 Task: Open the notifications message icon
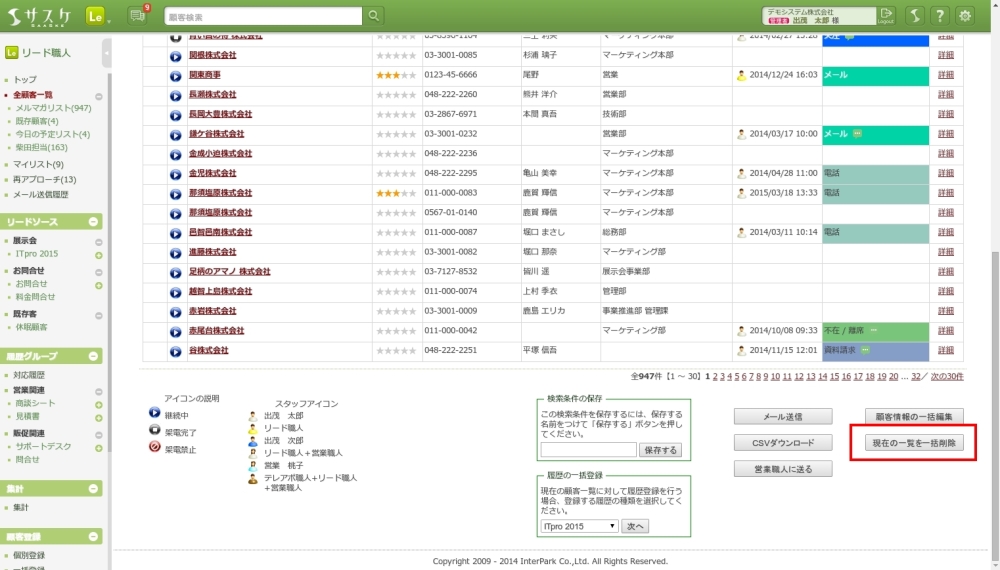coord(137,16)
